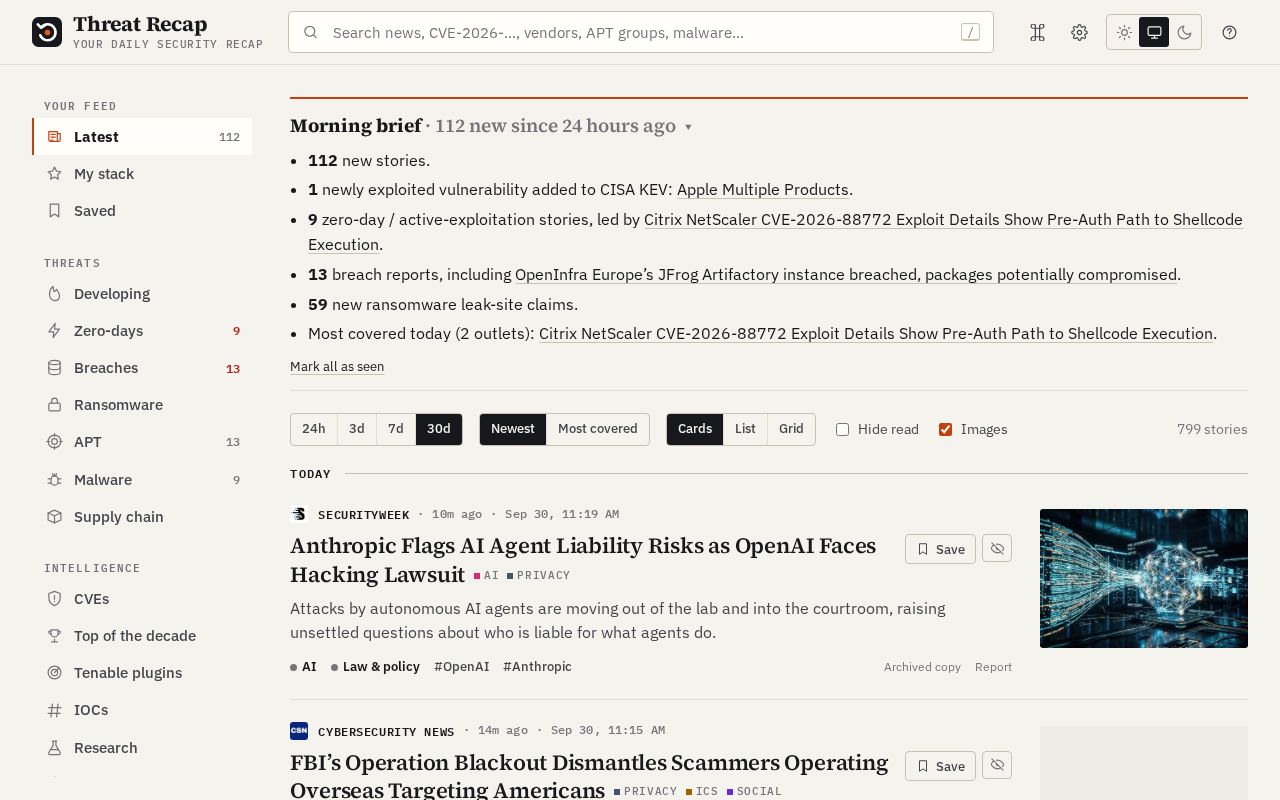This screenshot has height=800, width=1280.
Task: Open the settings gear icon
Action: tap(1079, 32)
